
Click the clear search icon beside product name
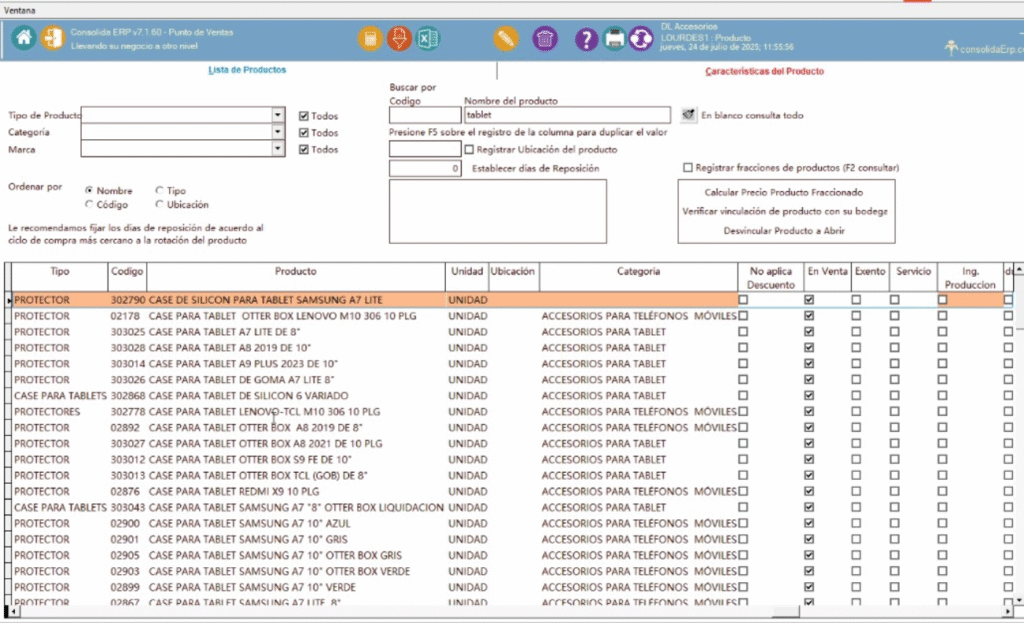click(688, 115)
